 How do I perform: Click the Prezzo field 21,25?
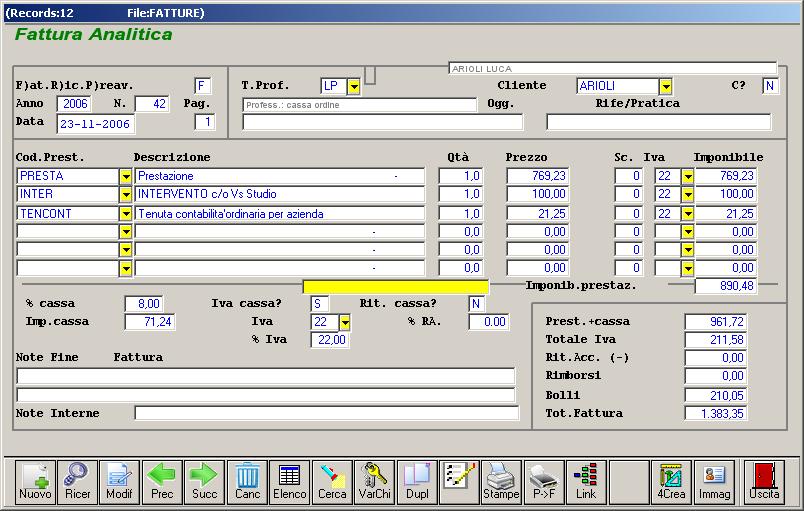[537, 214]
